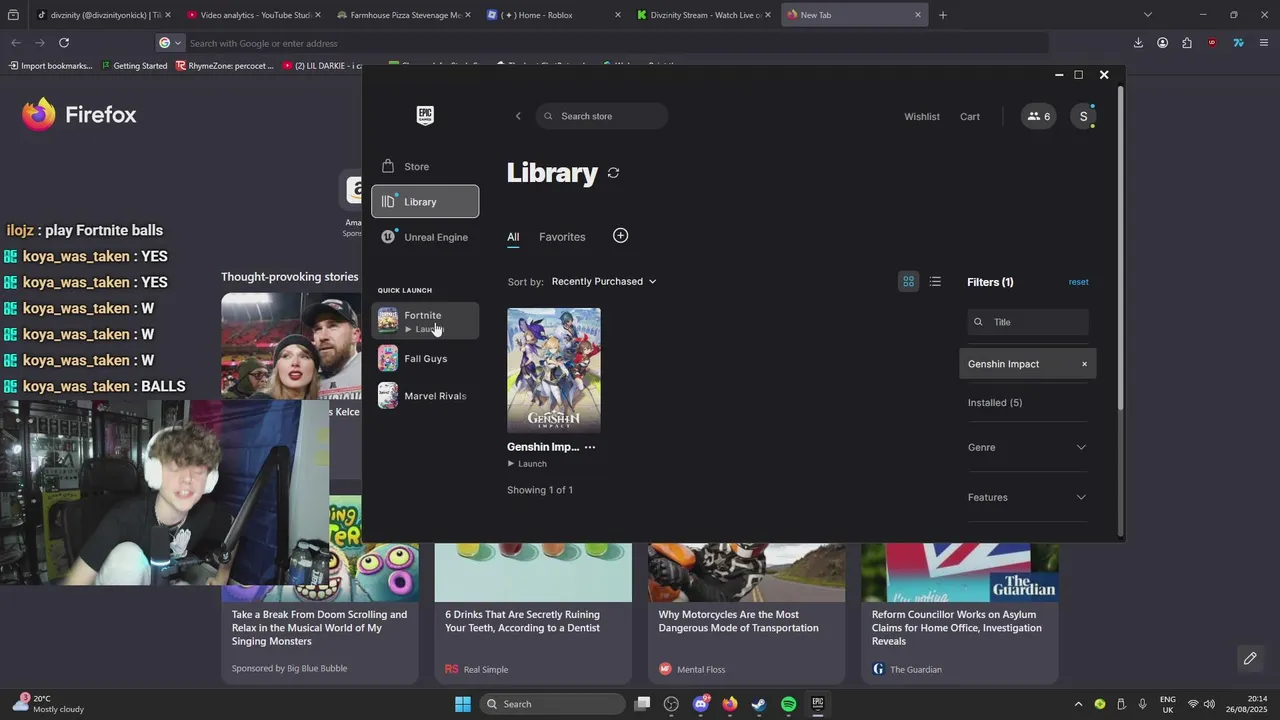Launch Fall Guys from Quick Launch

[x=425, y=358]
